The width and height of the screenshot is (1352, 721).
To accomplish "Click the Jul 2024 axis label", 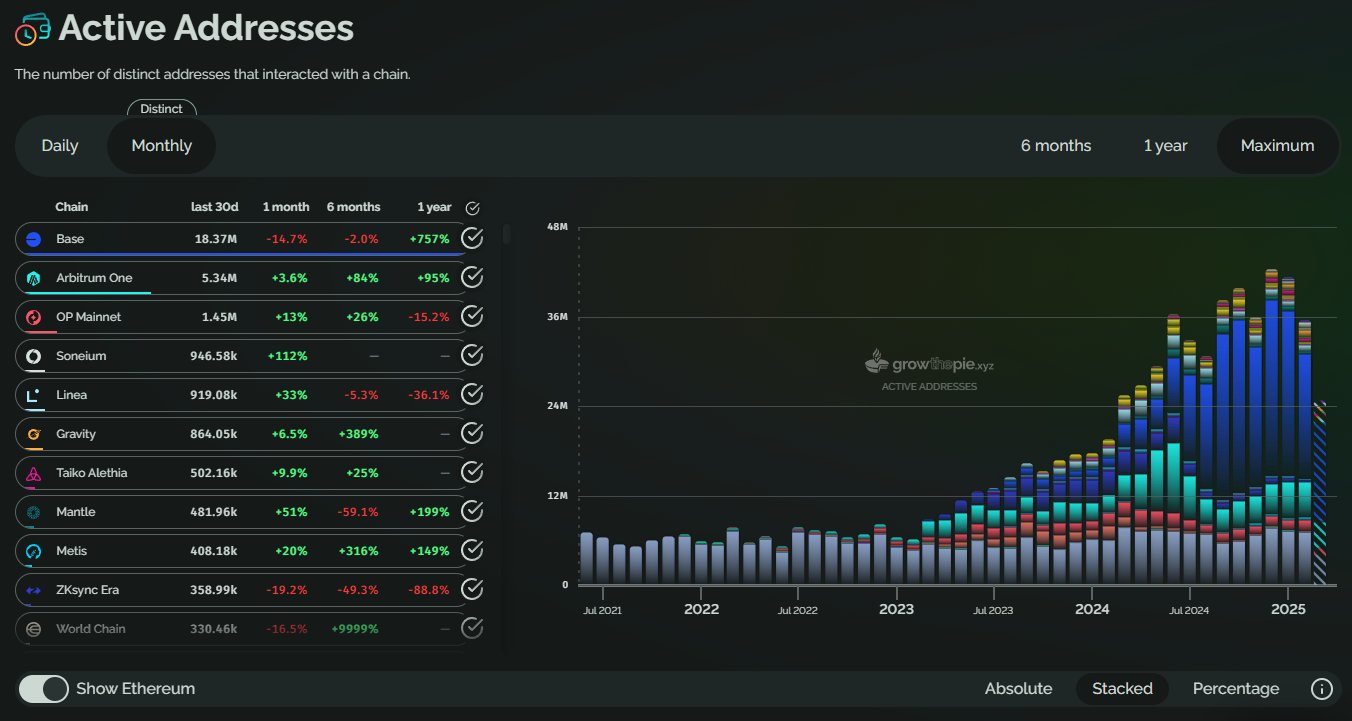I will coord(1190,609).
